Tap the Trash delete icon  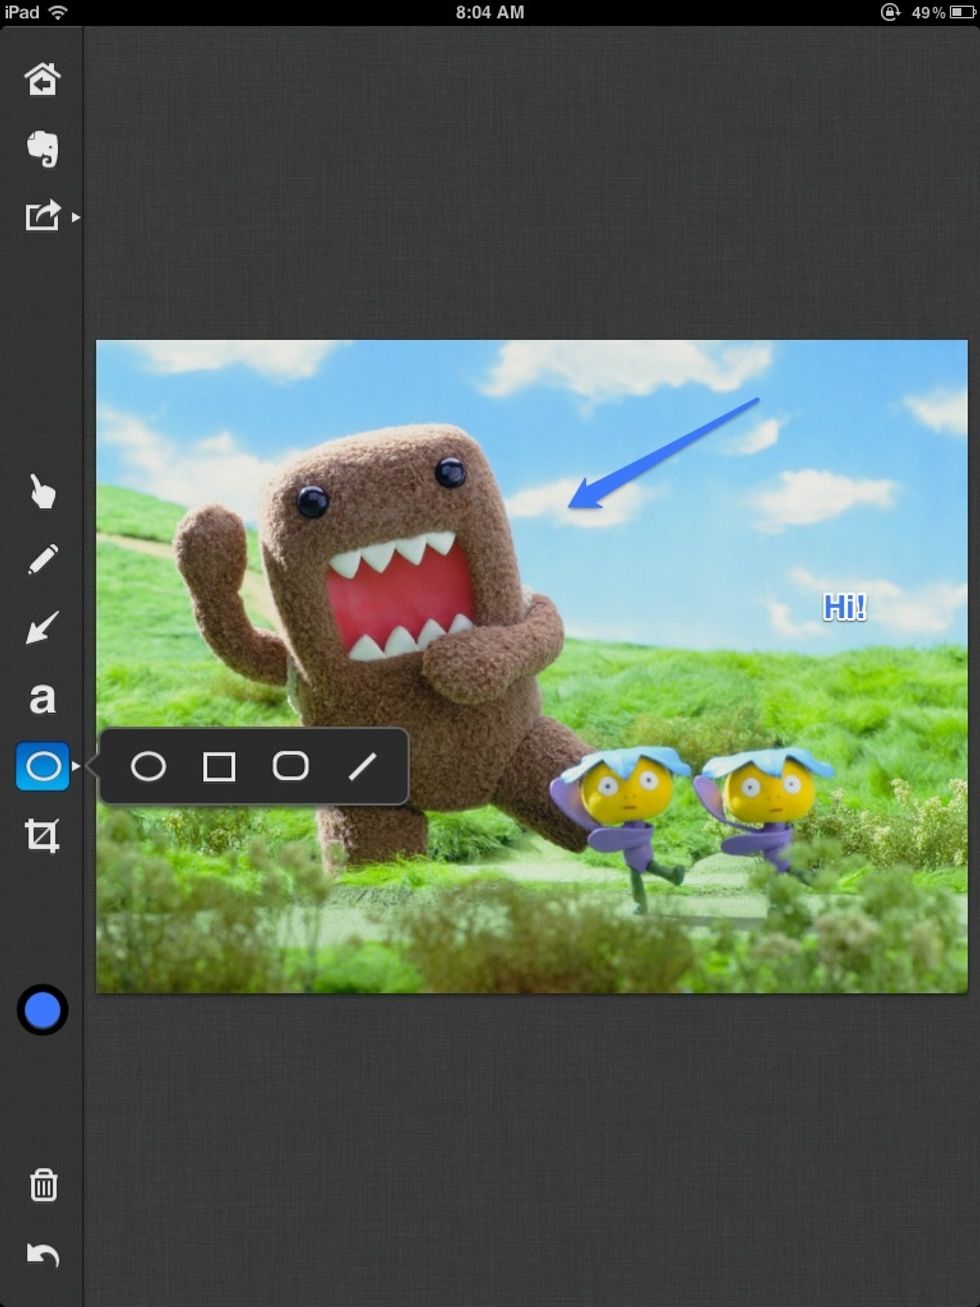pyautogui.click(x=43, y=1185)
